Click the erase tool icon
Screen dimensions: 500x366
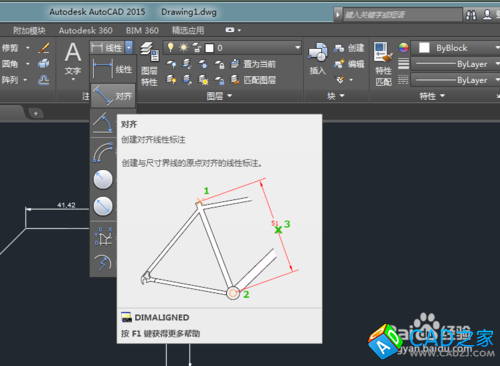click(44, 48)
